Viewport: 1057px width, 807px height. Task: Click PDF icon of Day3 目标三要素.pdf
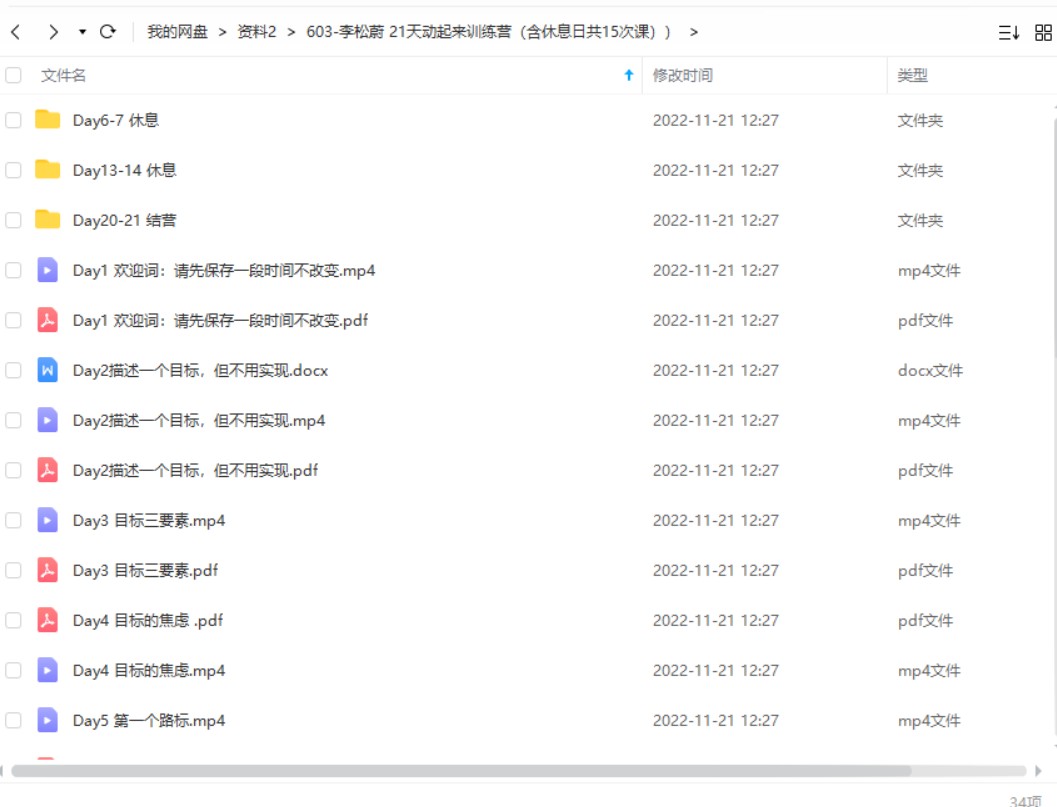47,570
